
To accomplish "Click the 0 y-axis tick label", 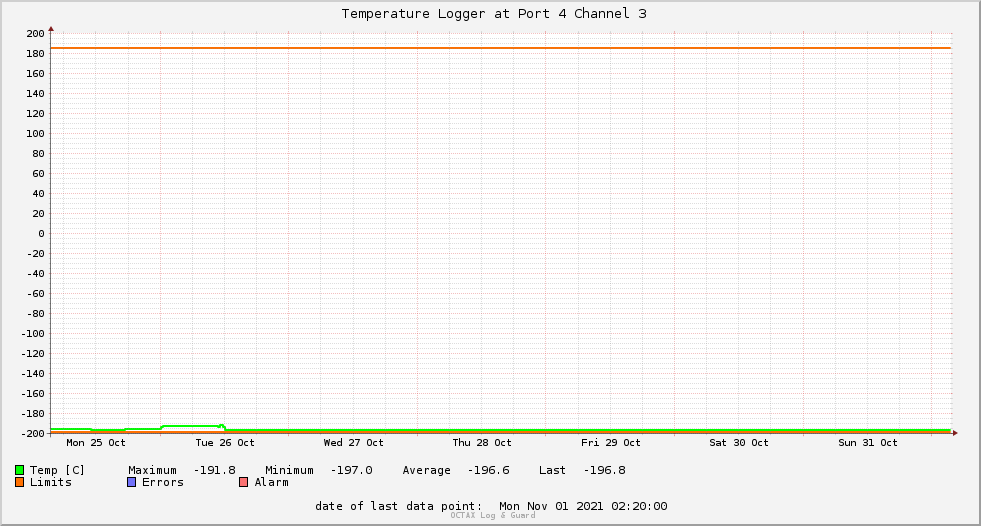I will tap(41, 234).
